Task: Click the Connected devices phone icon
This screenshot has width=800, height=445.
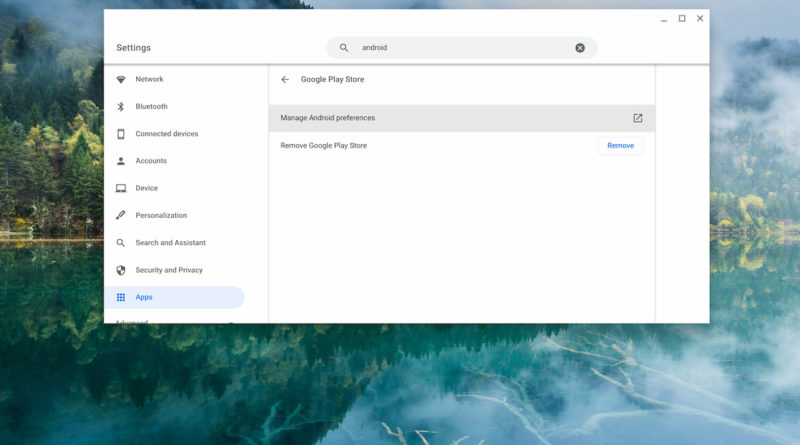Action: pos(121,134)
